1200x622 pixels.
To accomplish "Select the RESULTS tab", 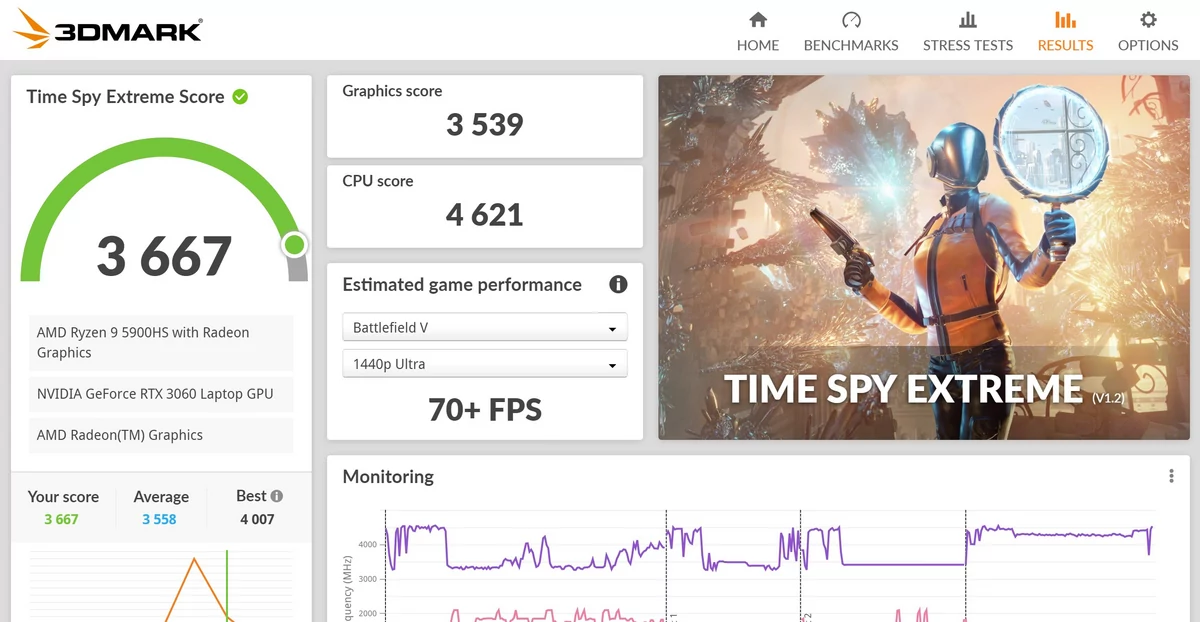I will point(1065,31).
